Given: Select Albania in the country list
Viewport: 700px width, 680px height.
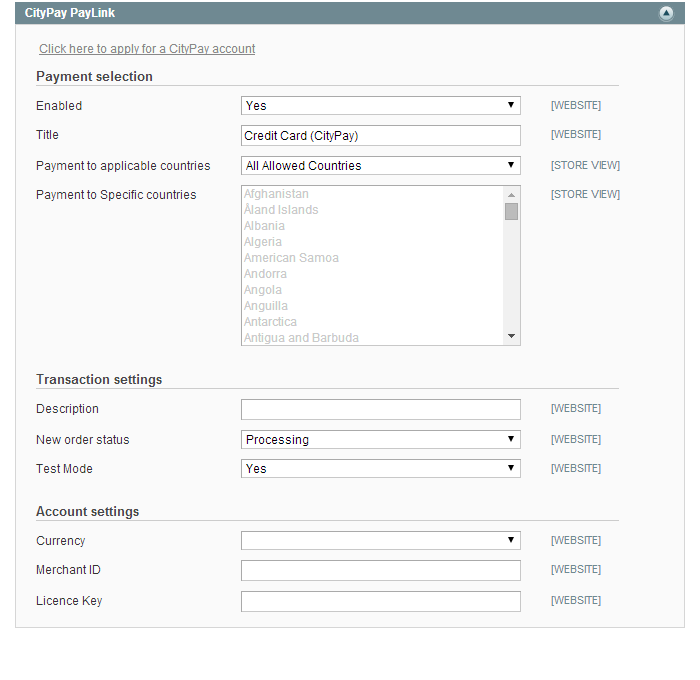Looking at the screenshot, I should (264, 226).
